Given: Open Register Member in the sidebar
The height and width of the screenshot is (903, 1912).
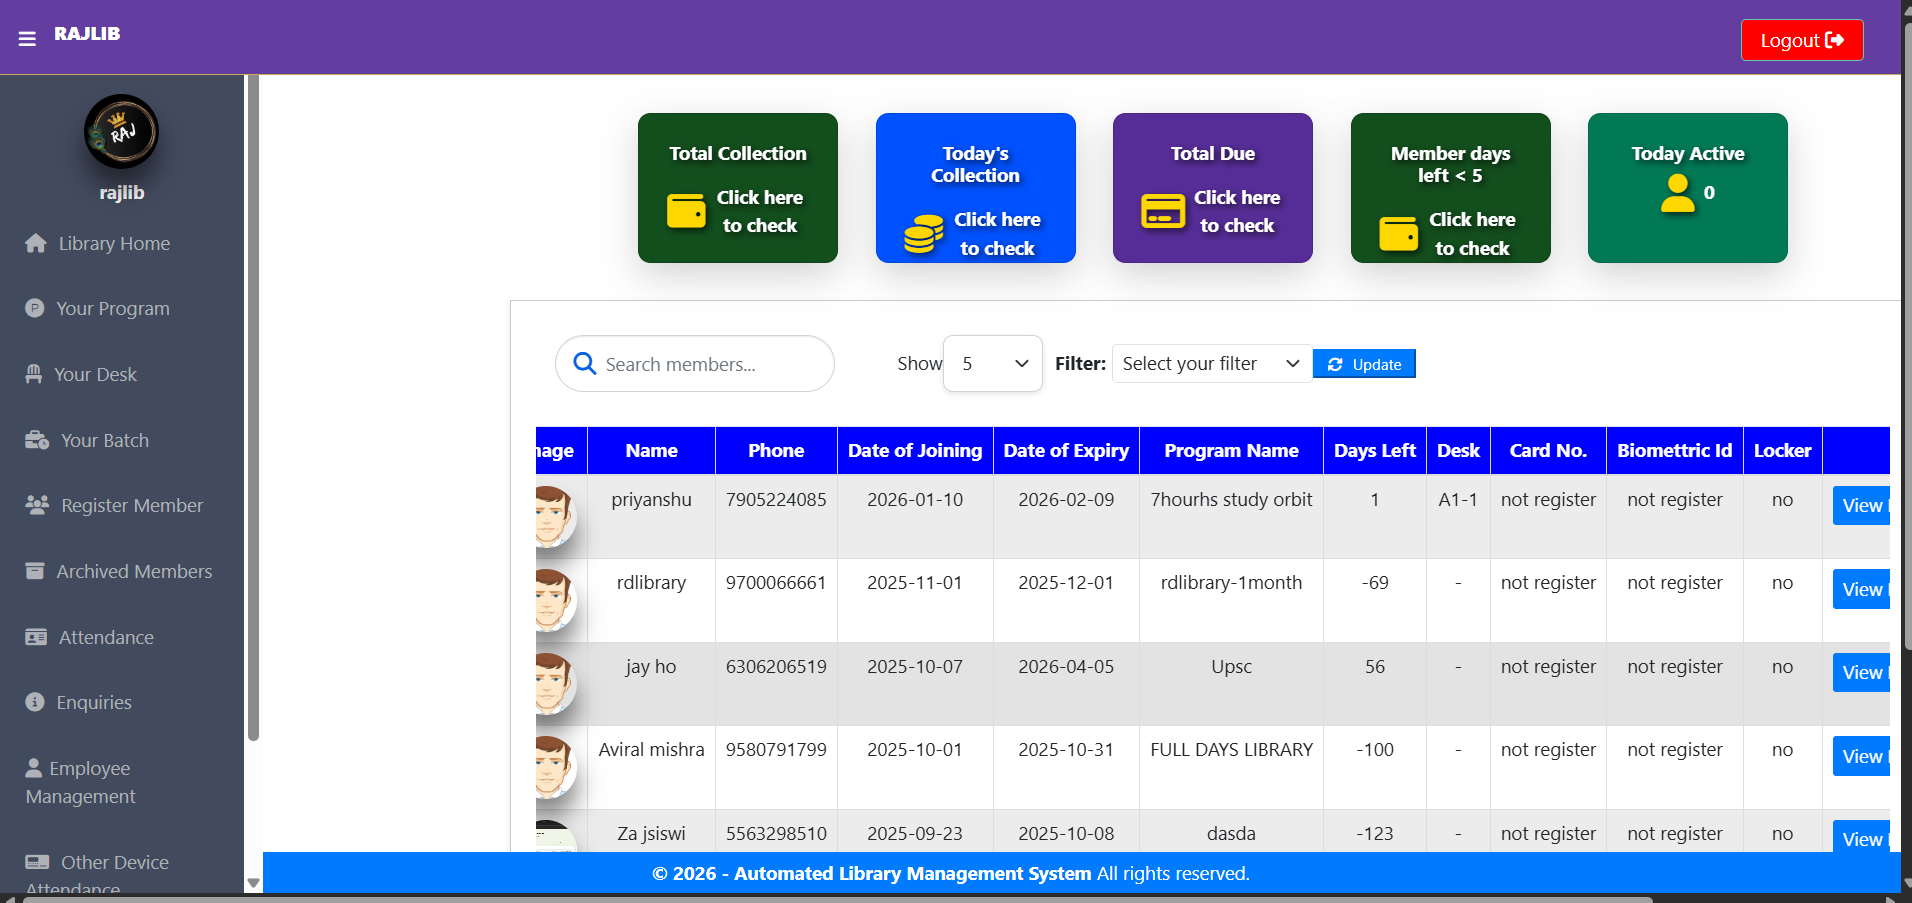Looking at the screenshot, I should 36,505.
